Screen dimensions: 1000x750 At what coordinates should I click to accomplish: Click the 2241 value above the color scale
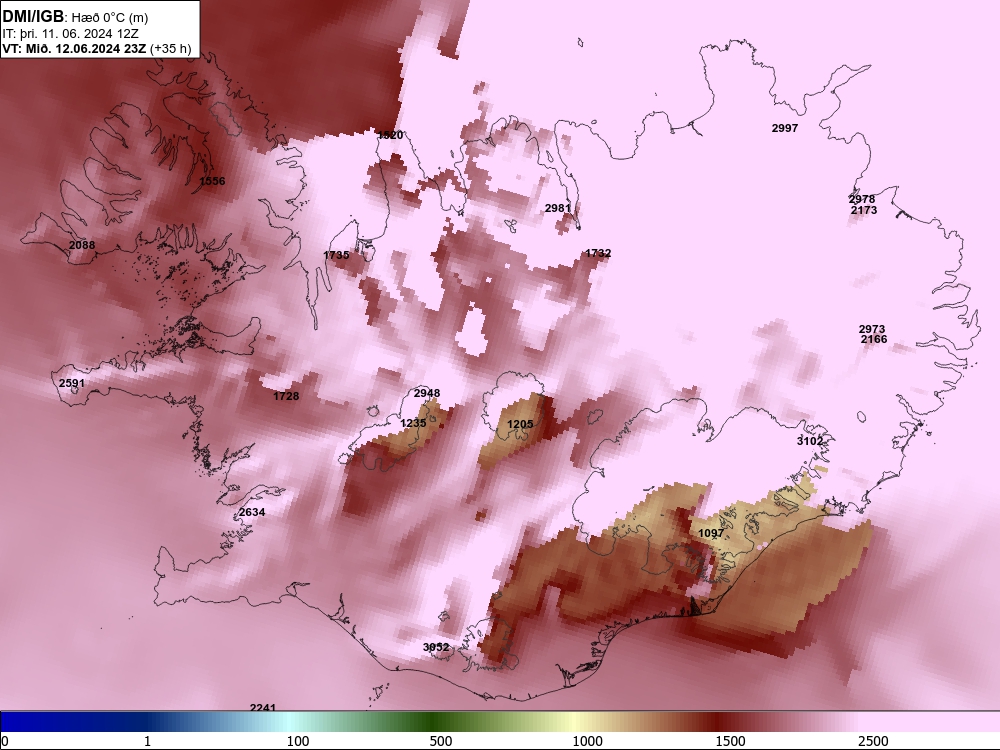tap(263, 707)
